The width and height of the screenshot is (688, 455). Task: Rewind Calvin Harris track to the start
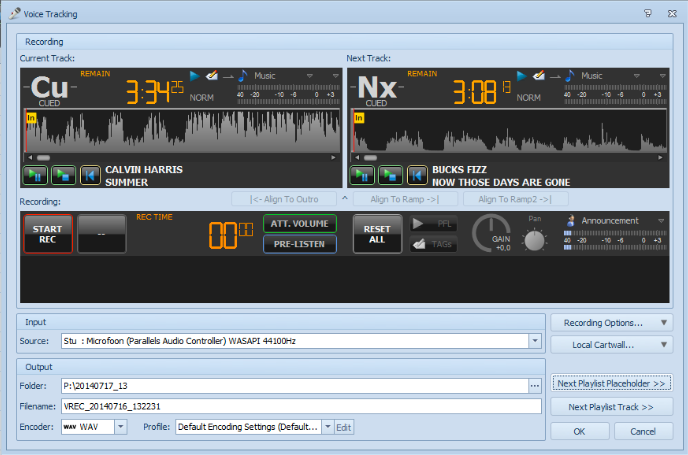click(x=90, y=176)
